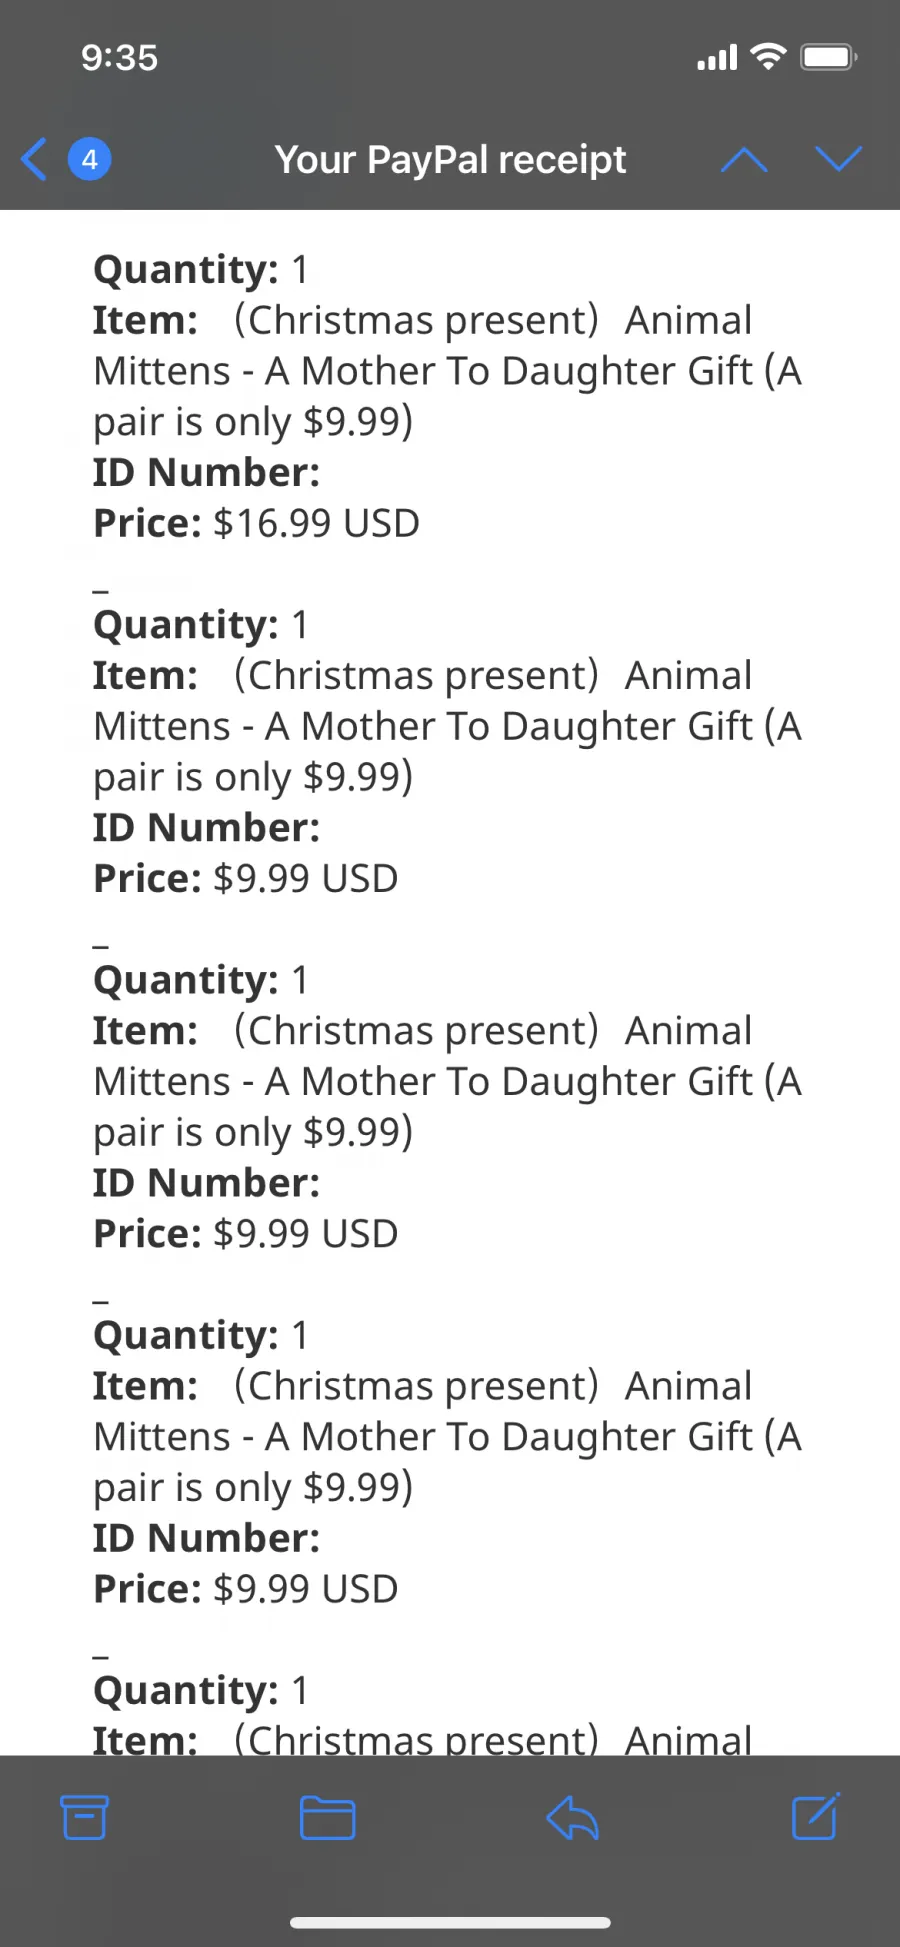Compose new message with pencil icon

tap(816, 1817)
